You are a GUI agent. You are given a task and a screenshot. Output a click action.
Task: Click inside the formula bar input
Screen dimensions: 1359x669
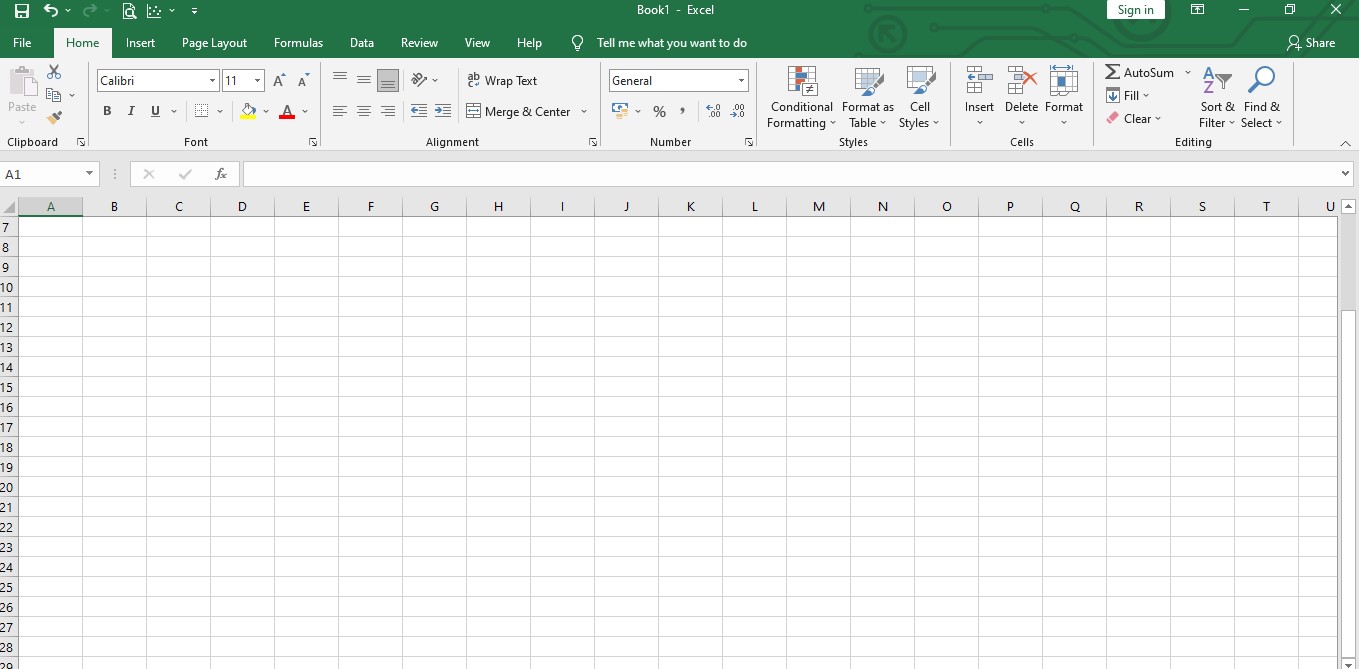coord(790,174)
